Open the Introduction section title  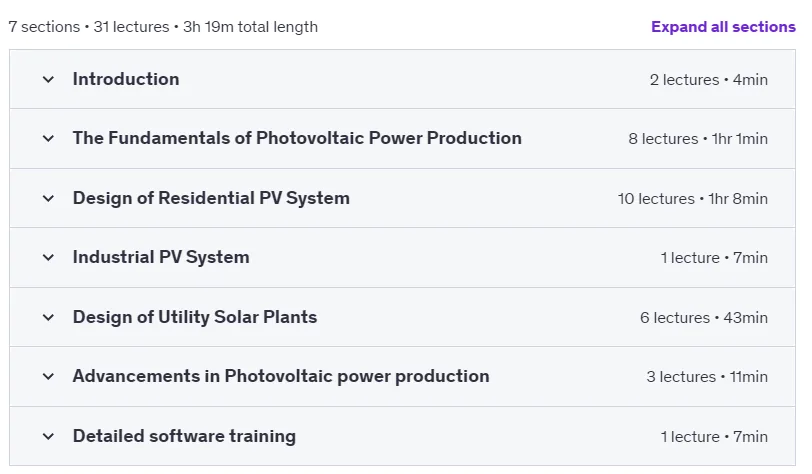[126, 79]
